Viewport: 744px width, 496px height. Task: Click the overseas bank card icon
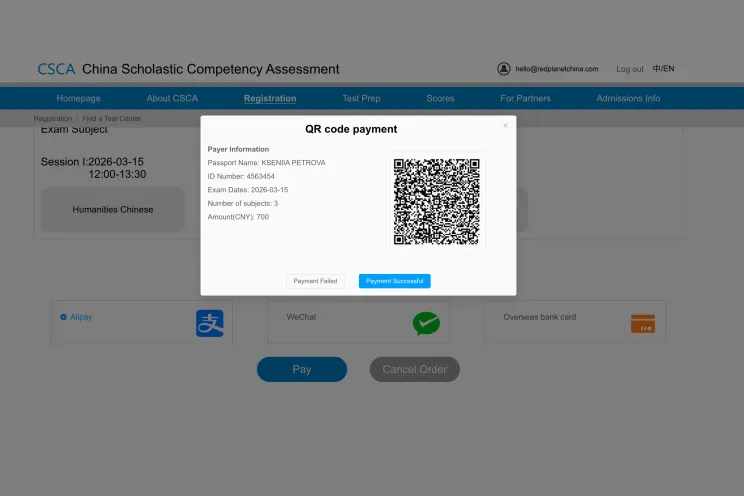click(x=642, y=323)
